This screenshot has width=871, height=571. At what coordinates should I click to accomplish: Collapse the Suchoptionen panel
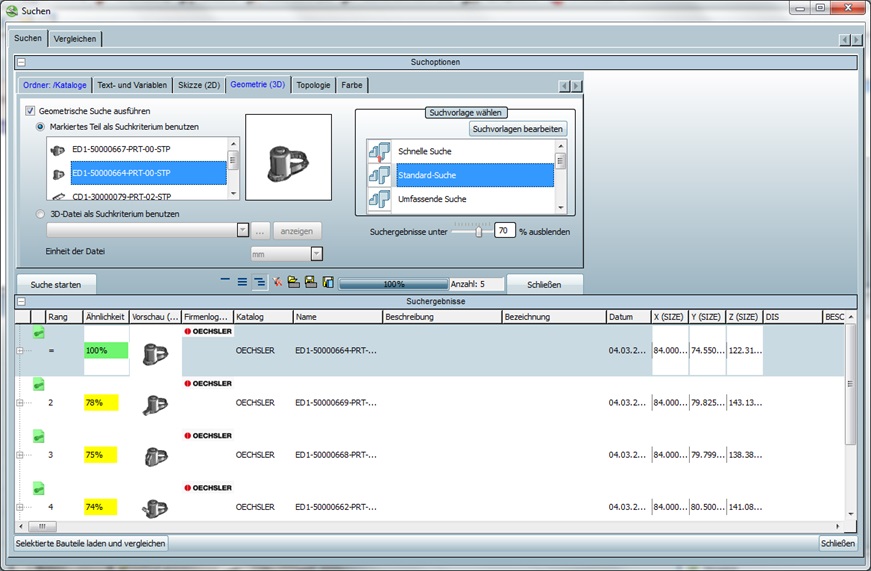[20, 62]
